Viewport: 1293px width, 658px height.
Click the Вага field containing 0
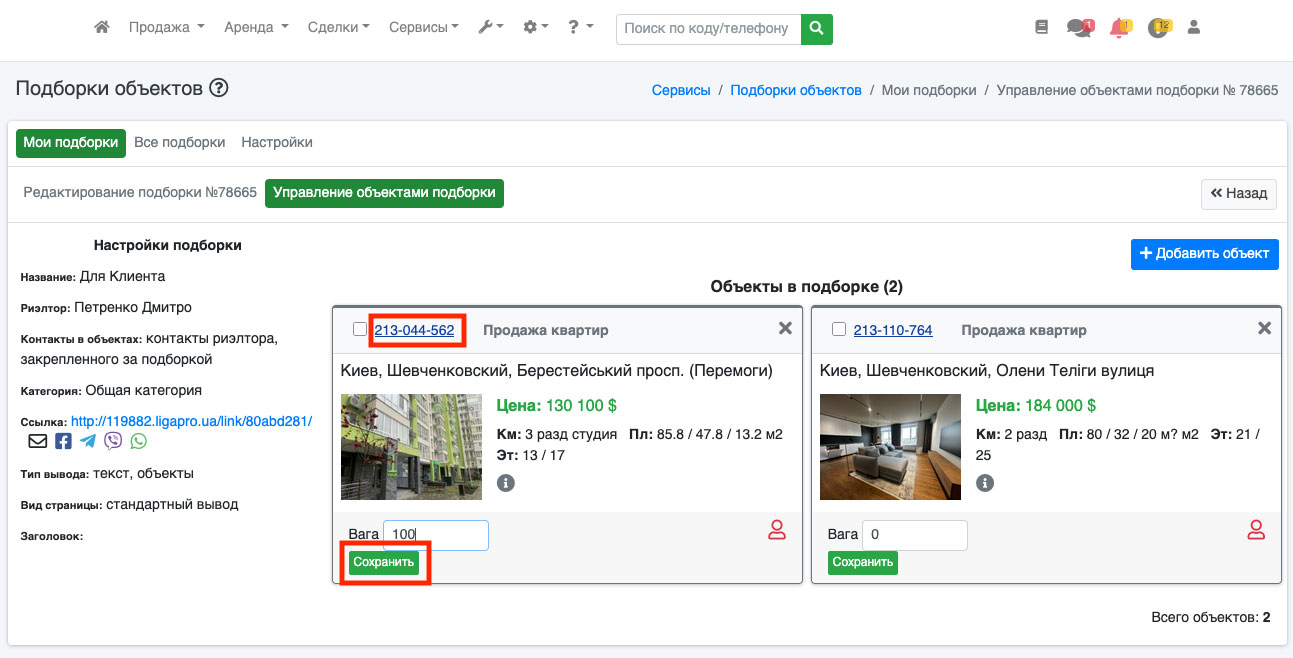click(915, 535)
